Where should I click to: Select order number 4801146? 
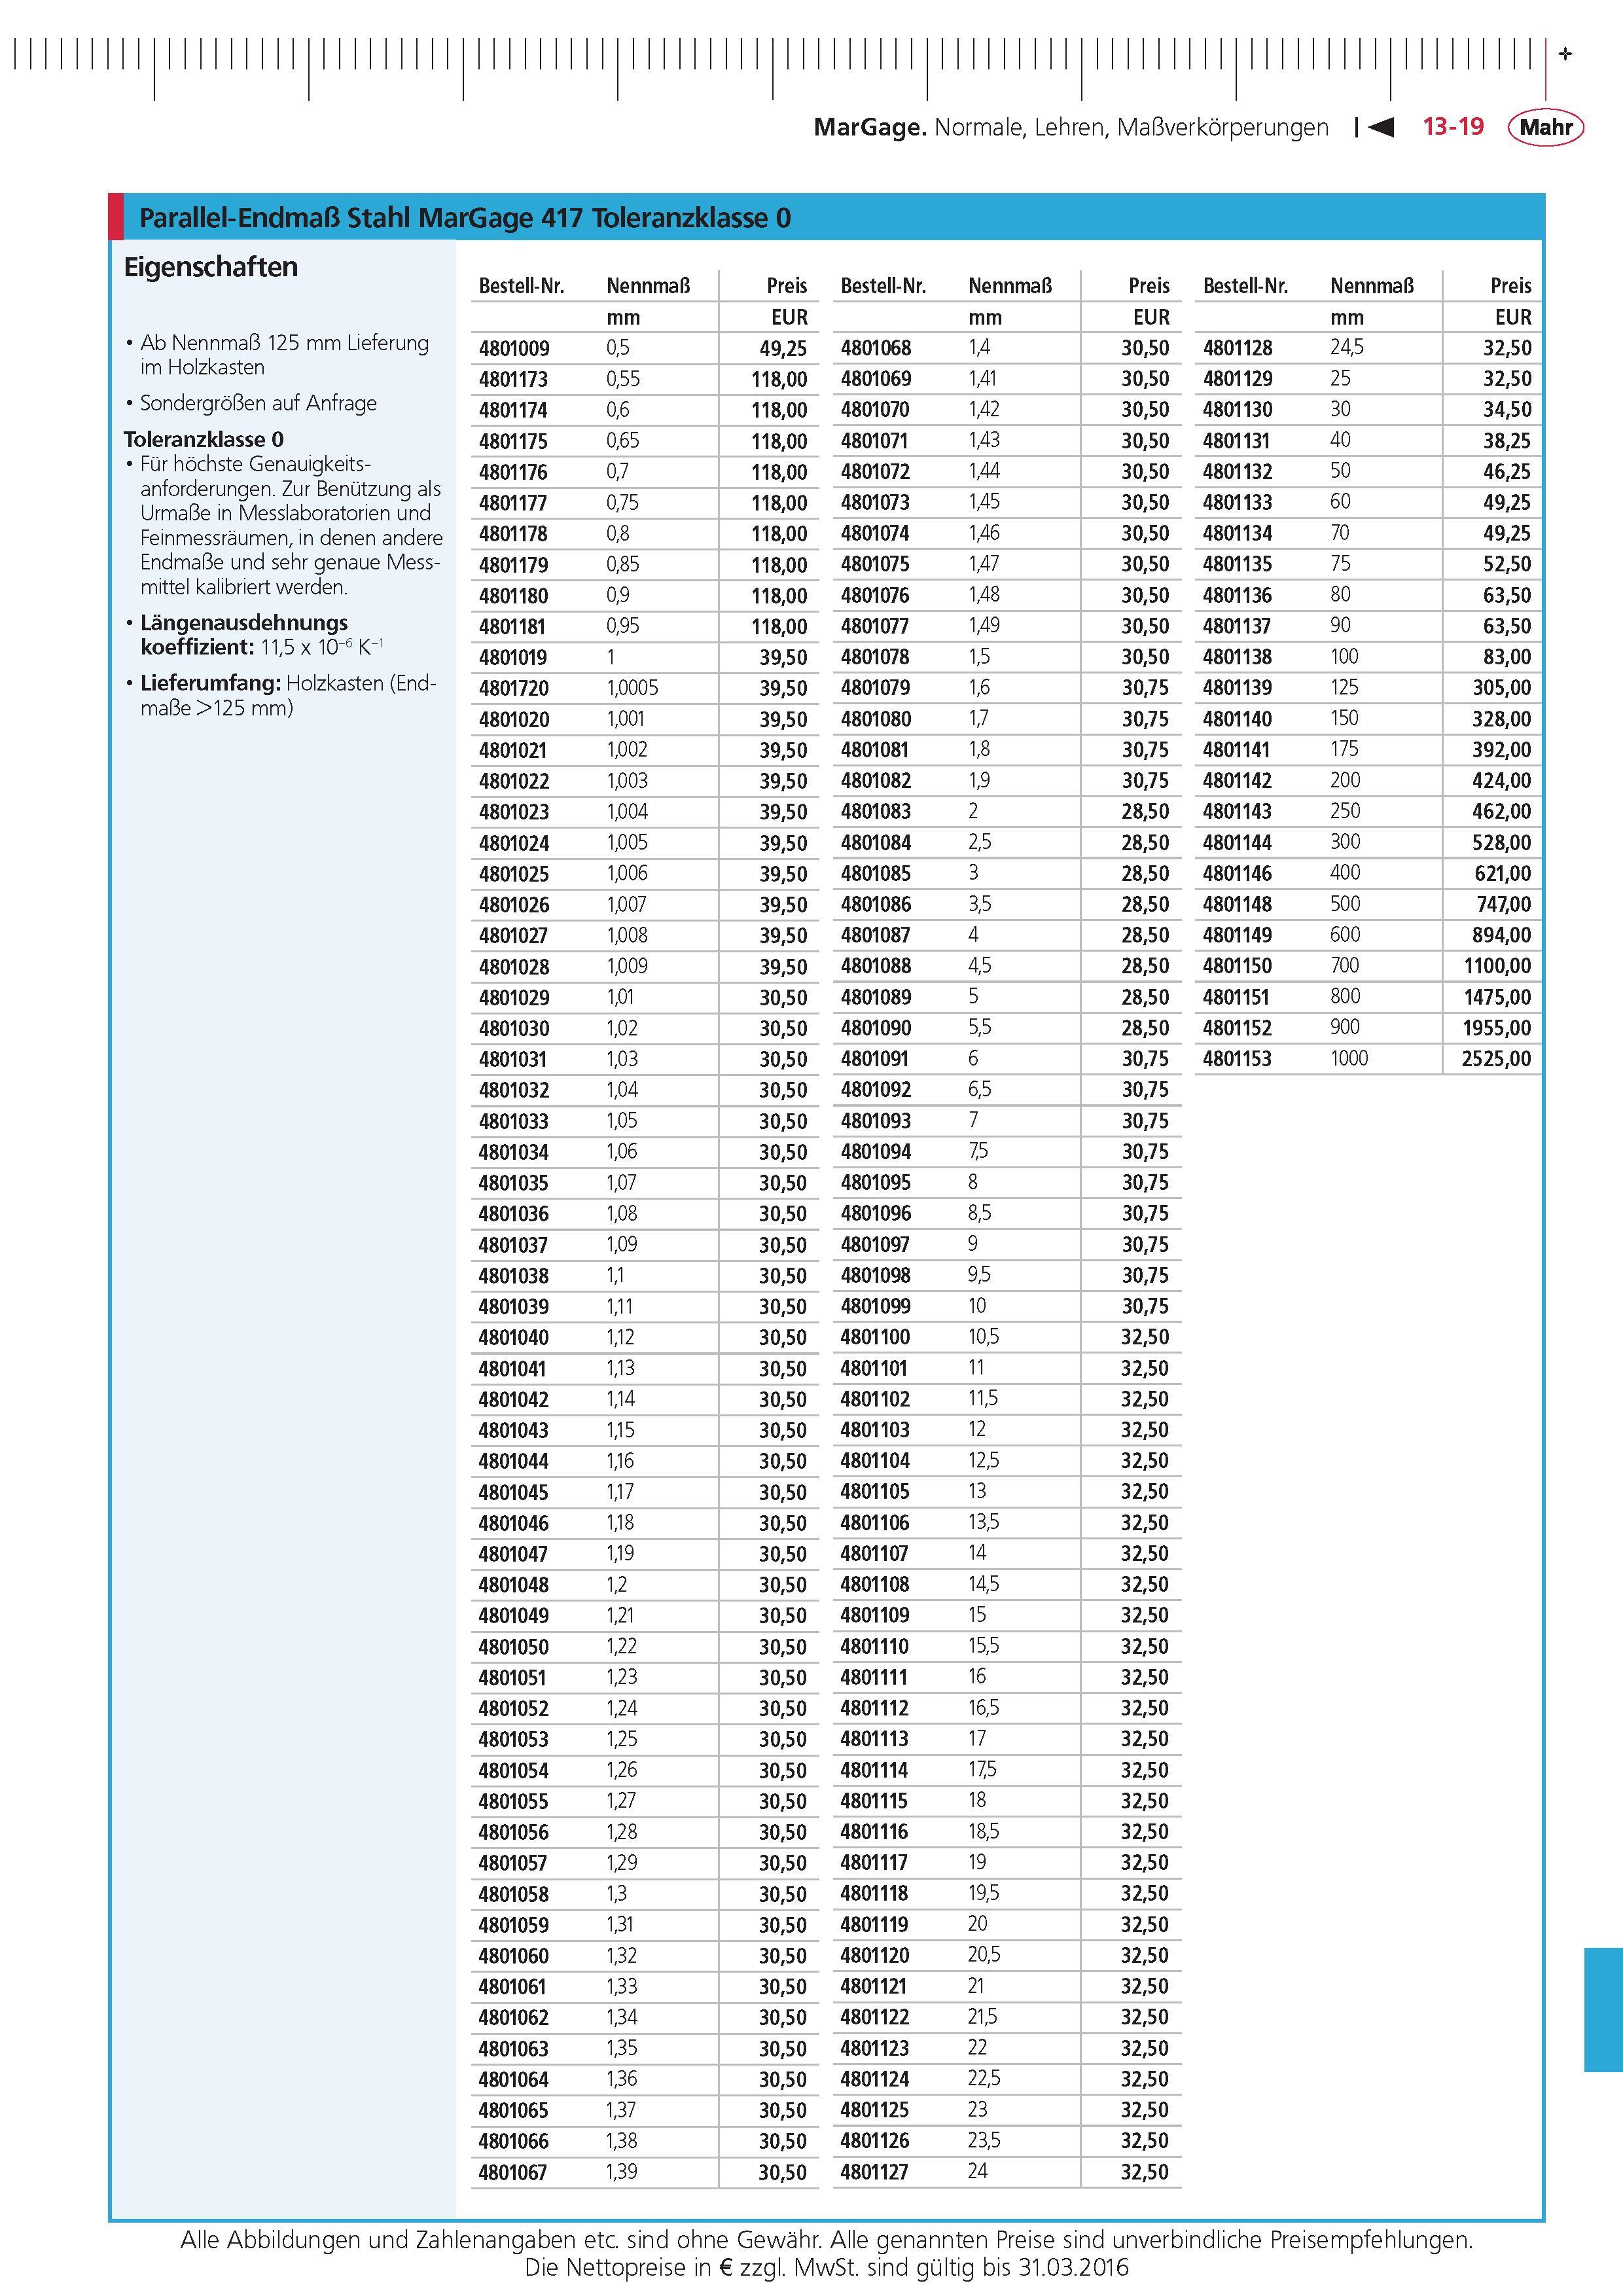[1238, 874]
